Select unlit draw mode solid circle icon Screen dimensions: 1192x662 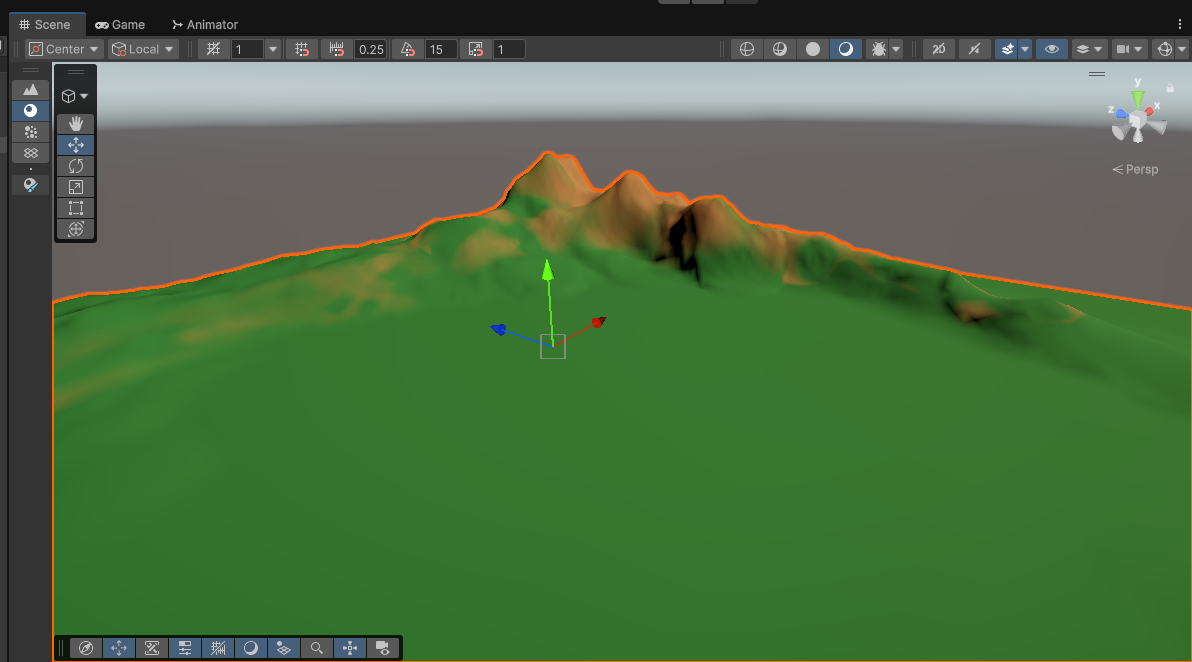click(813, 49)
